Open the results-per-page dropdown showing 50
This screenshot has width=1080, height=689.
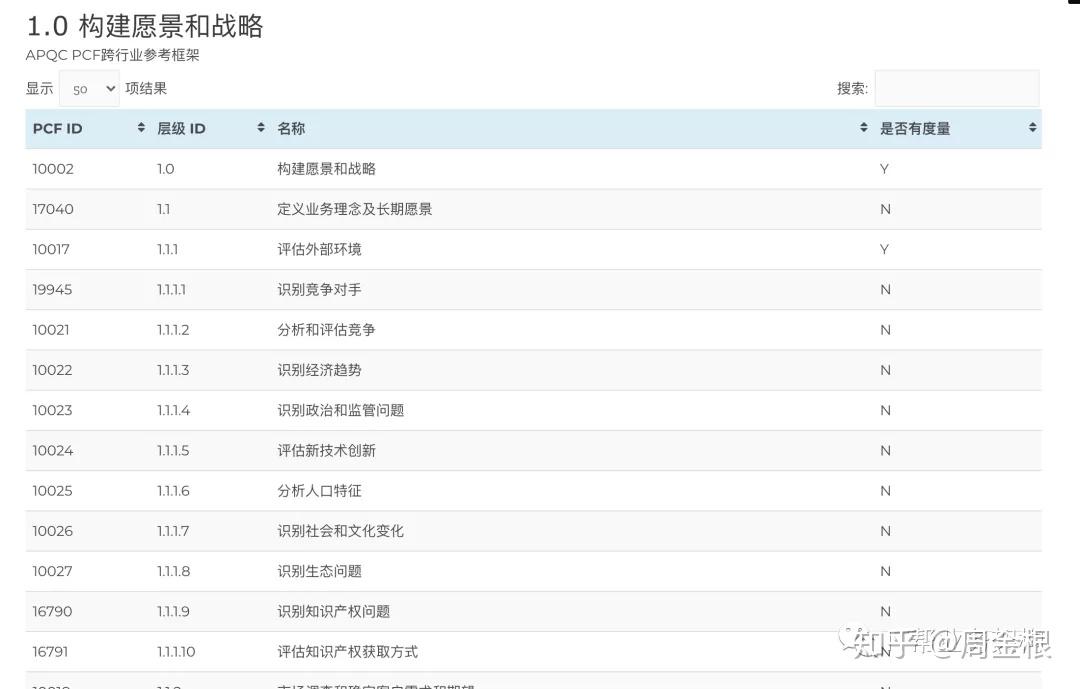(88, 88)
